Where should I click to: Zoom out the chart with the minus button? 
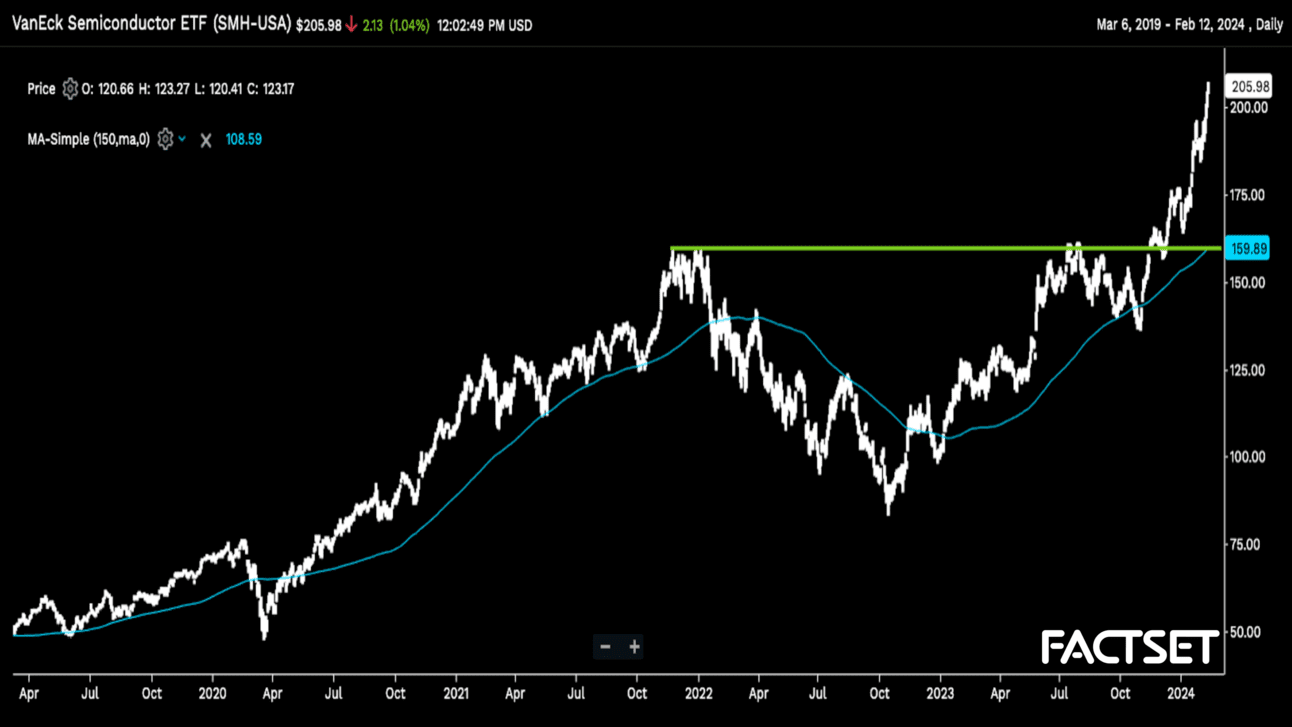(605, 647)
